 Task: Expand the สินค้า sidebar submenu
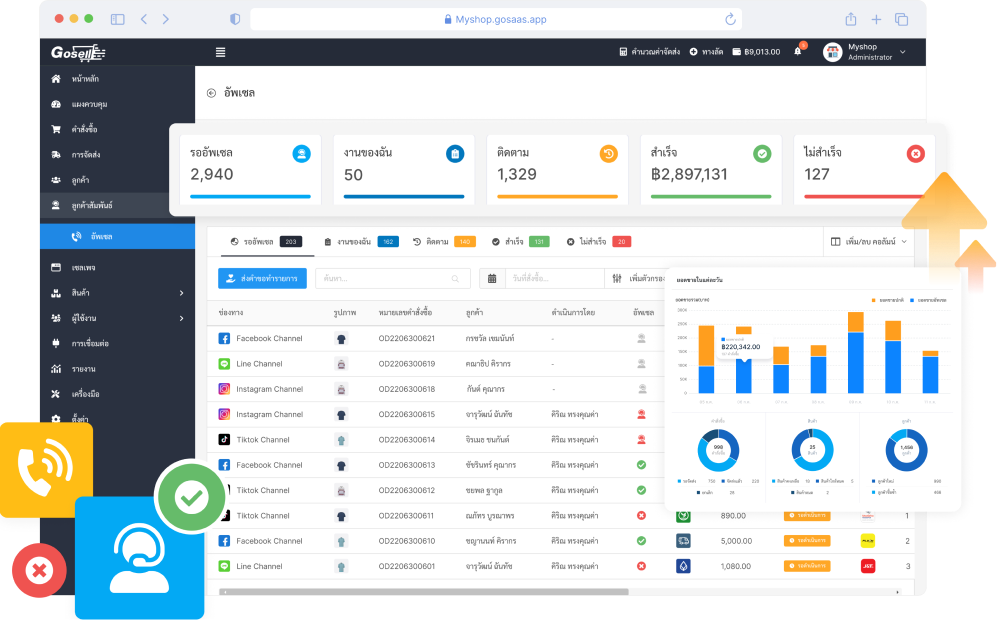[181, 293]
